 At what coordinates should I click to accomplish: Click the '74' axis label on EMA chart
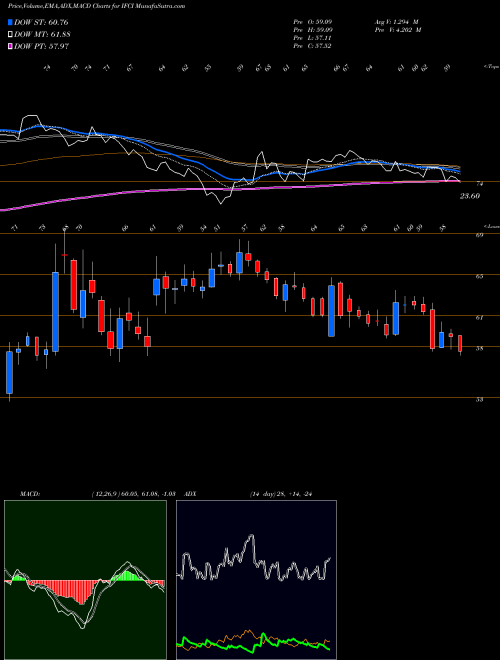[x=479, y=184]
